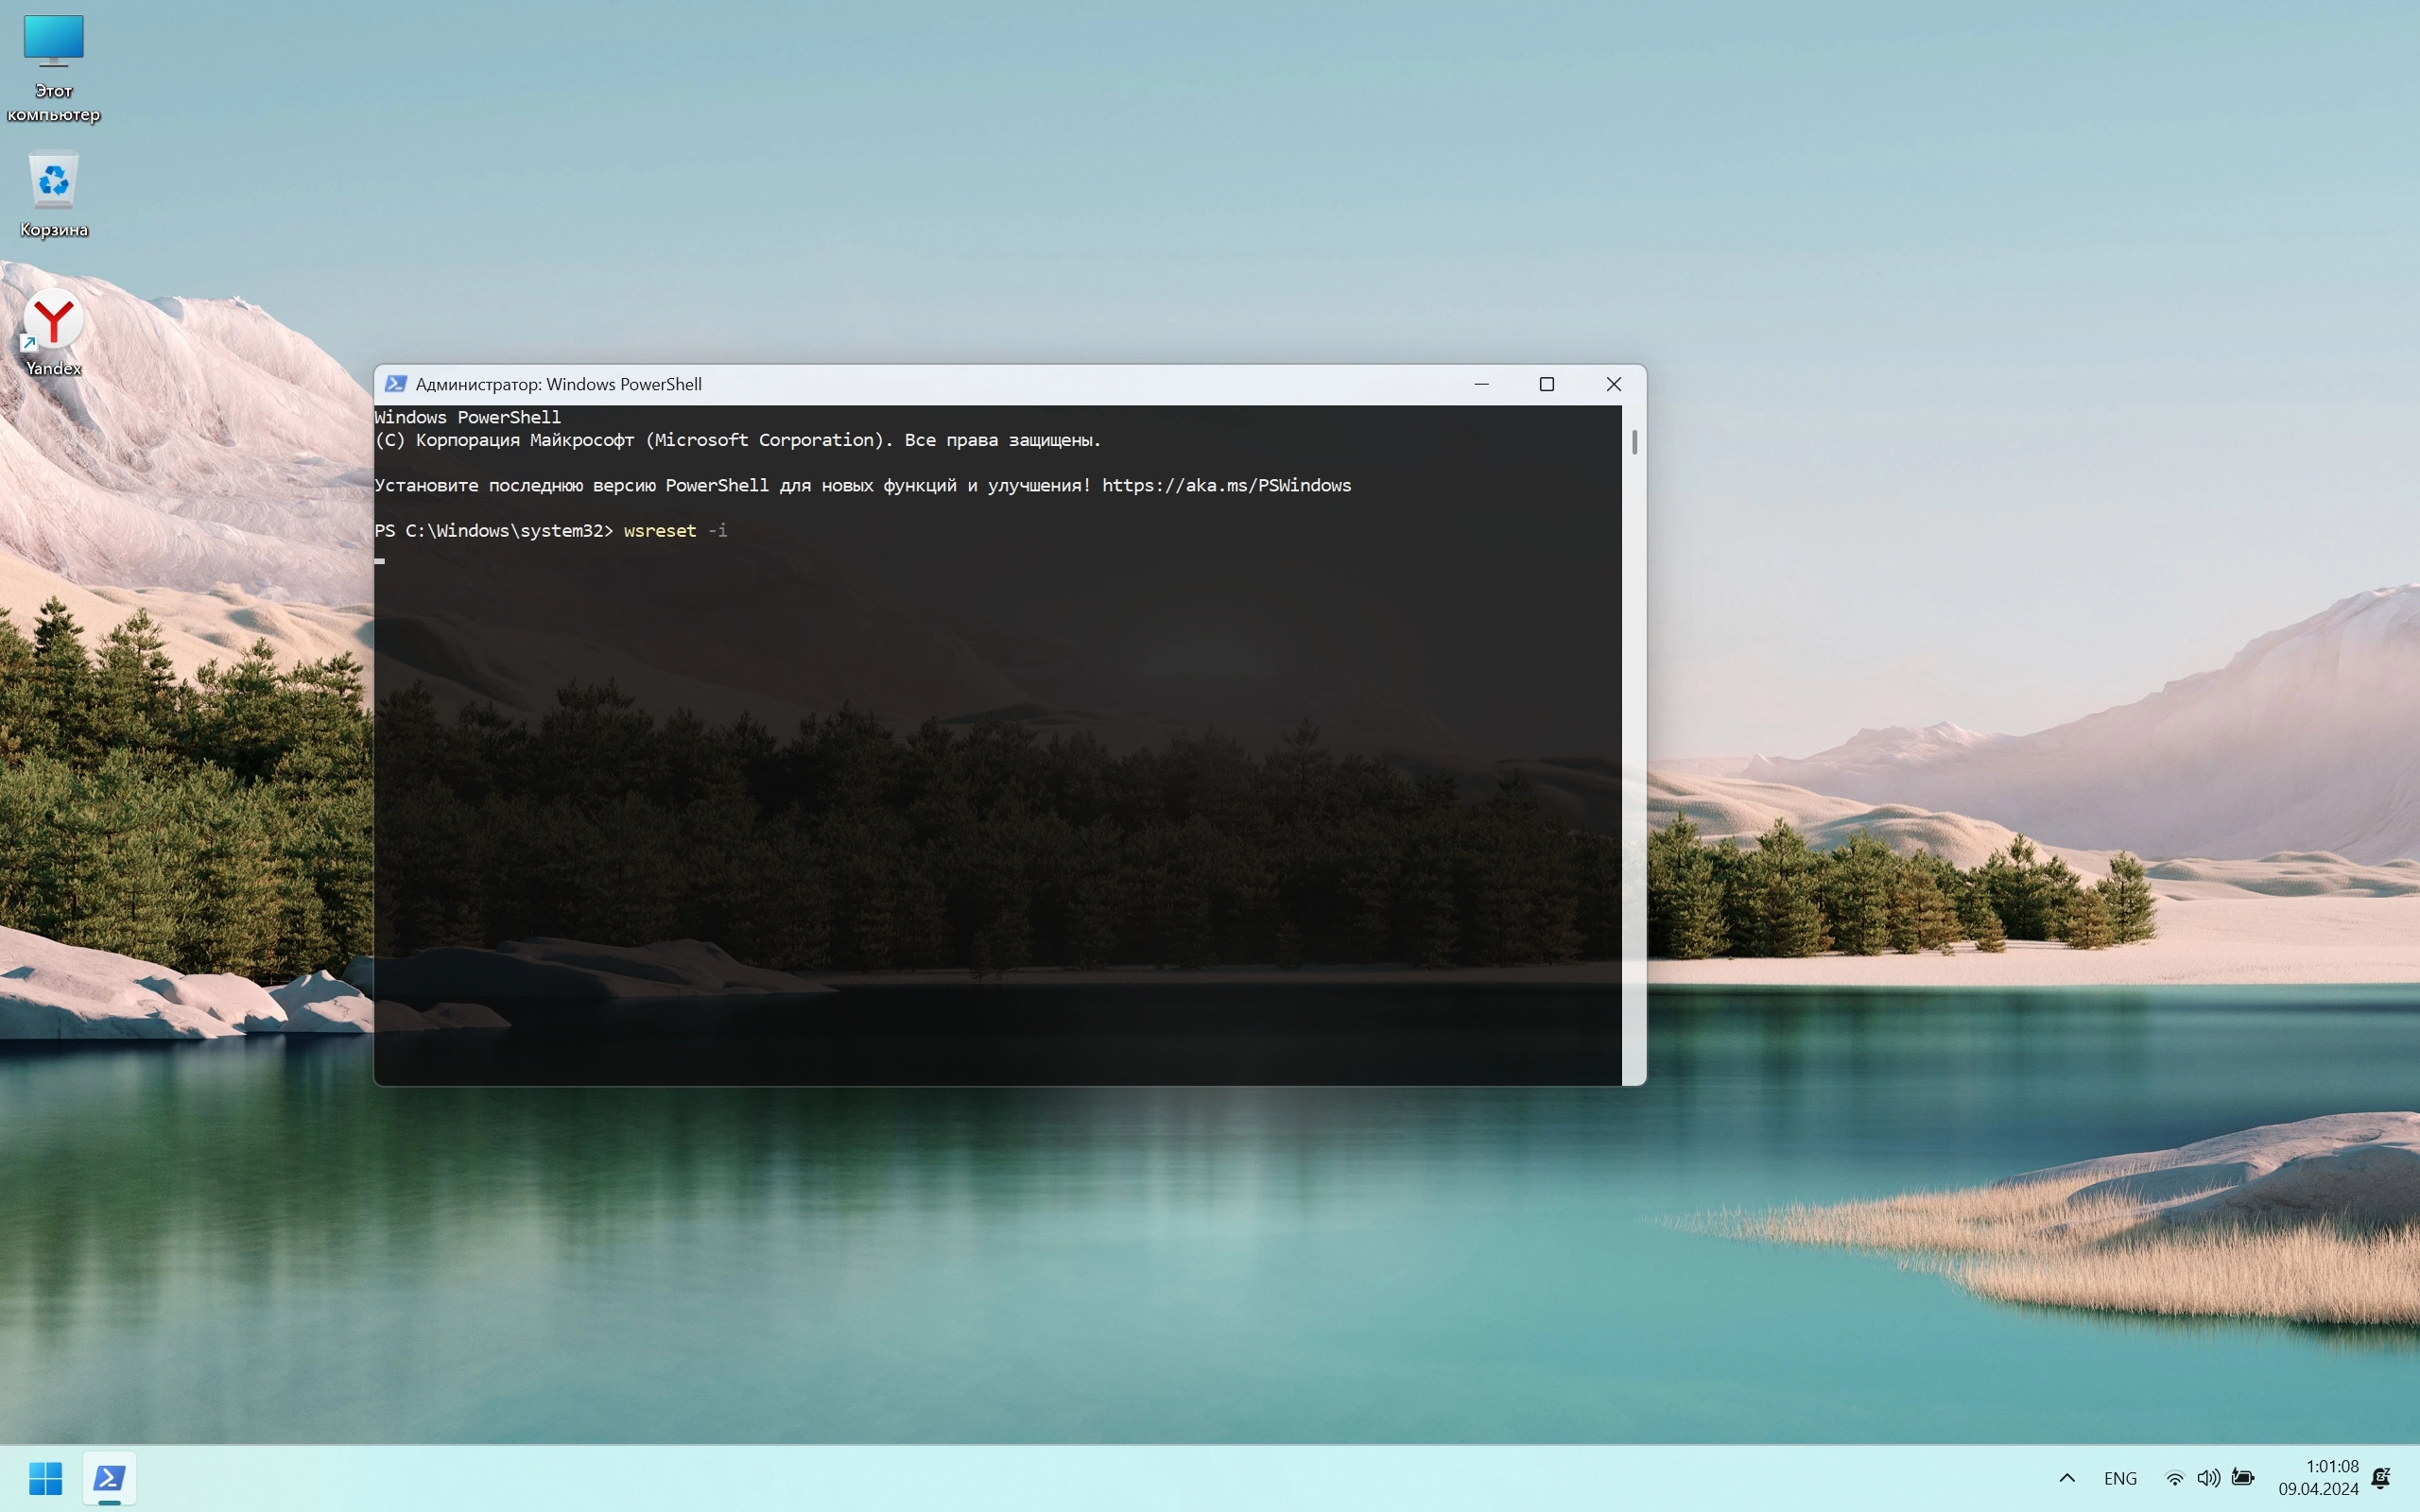Viewport: 2420px width, 1512px height.
Task: Open the do-not-disturb notification bell
Action: [2381, 1478]
